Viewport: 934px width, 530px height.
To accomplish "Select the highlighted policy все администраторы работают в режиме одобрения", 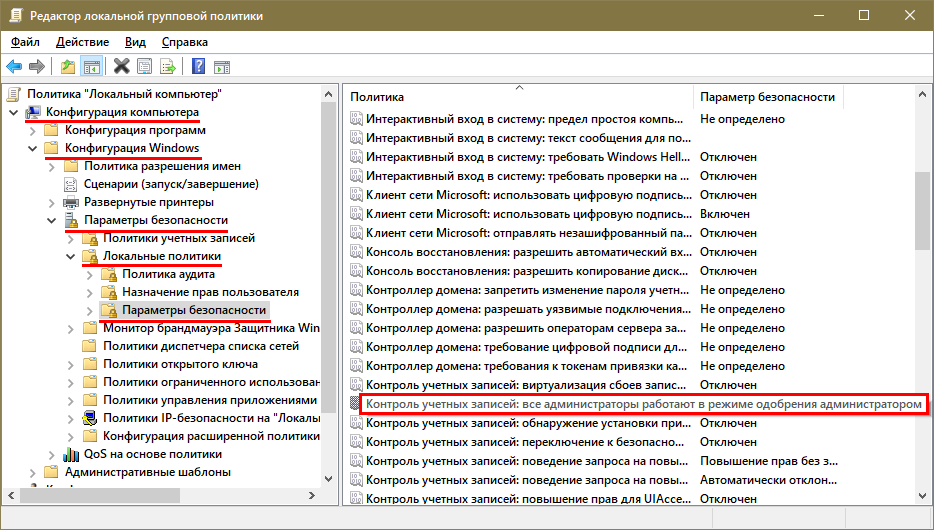I will click(x=642, y=404).
